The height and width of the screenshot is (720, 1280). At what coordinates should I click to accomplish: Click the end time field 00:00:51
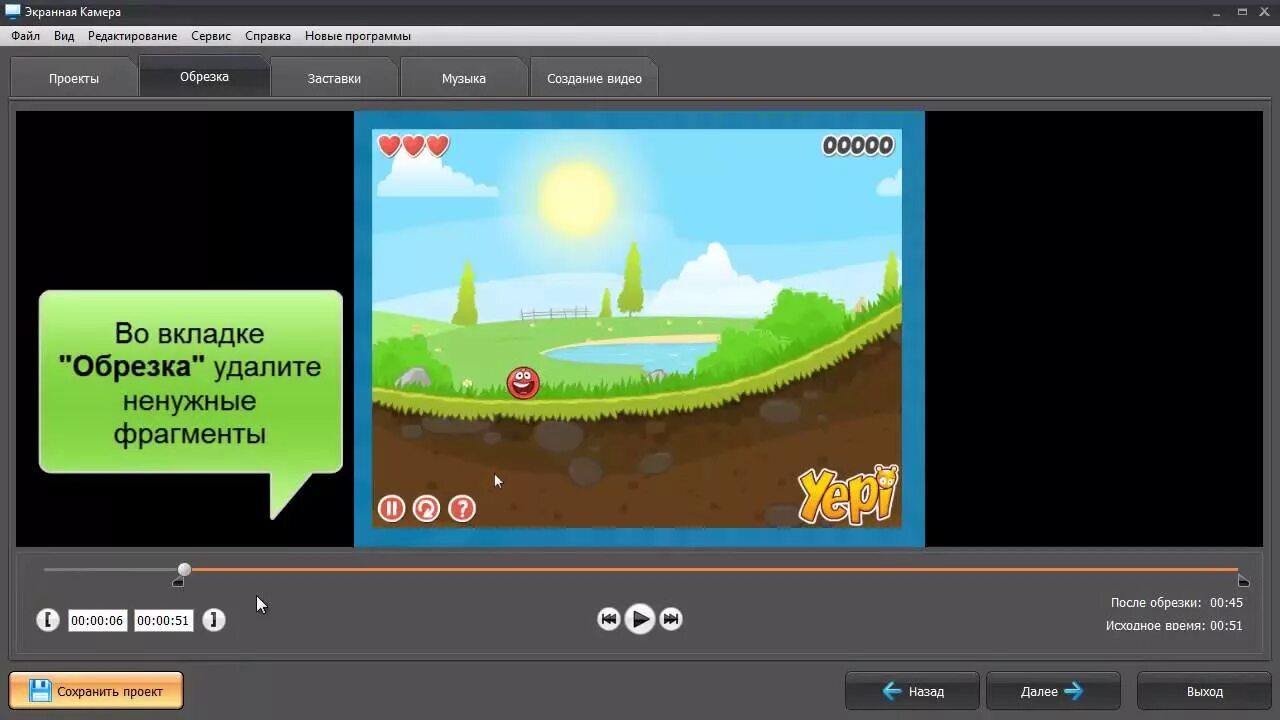click(x=163, y=620)
